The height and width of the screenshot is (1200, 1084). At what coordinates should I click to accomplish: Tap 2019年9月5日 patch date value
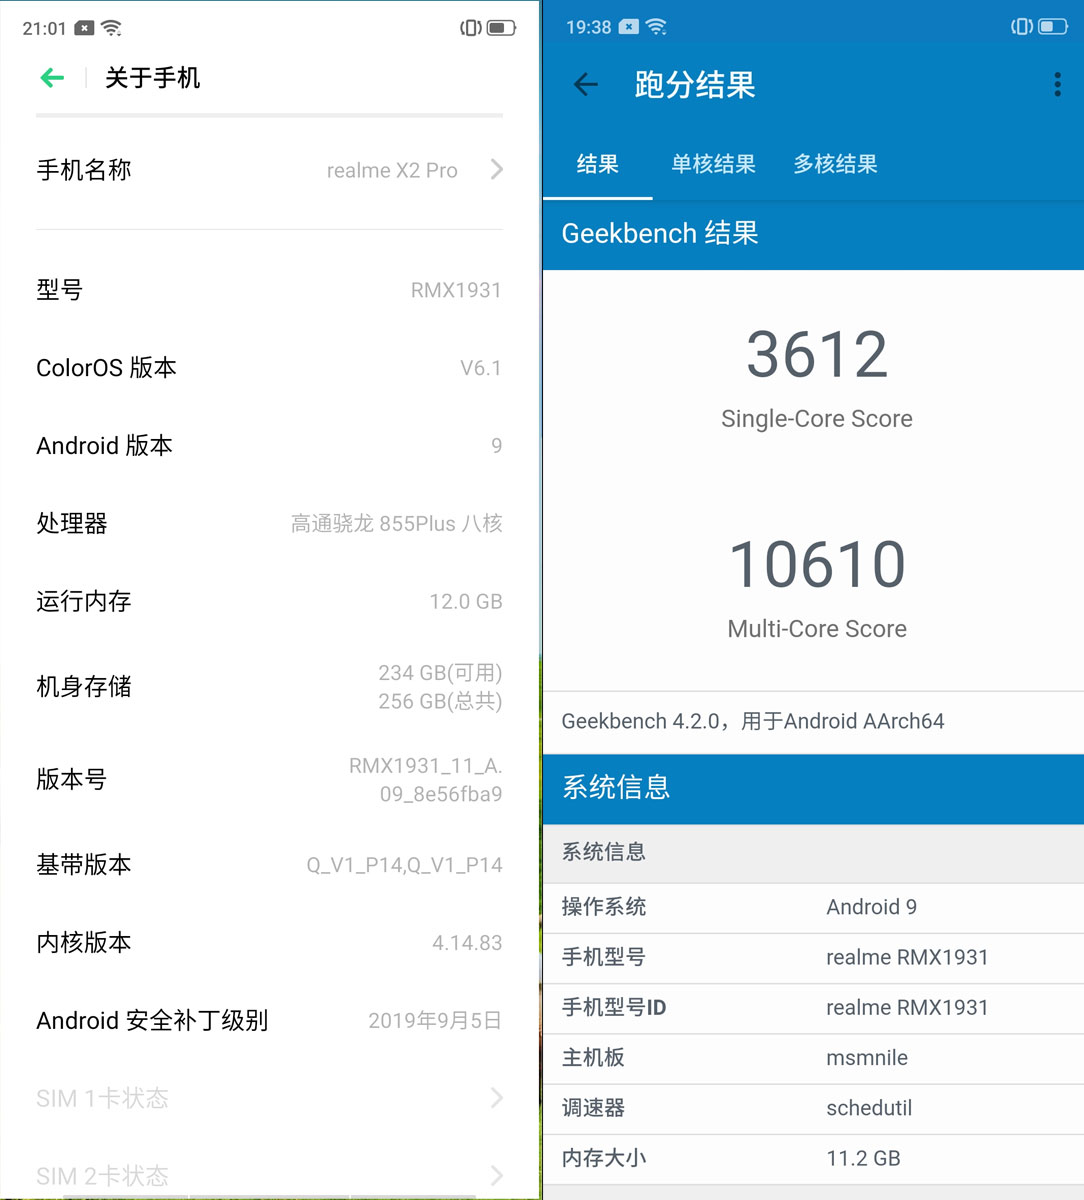(x=435, y=1021)
